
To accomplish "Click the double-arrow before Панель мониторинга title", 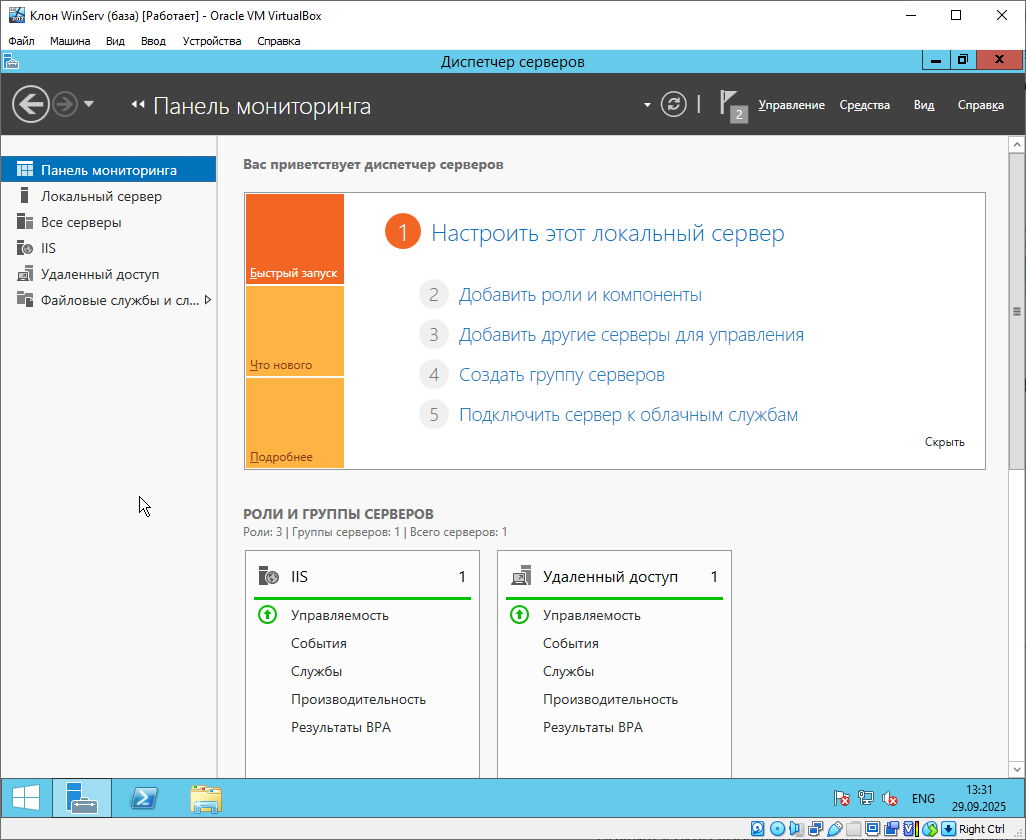I will tap(137, 105).
